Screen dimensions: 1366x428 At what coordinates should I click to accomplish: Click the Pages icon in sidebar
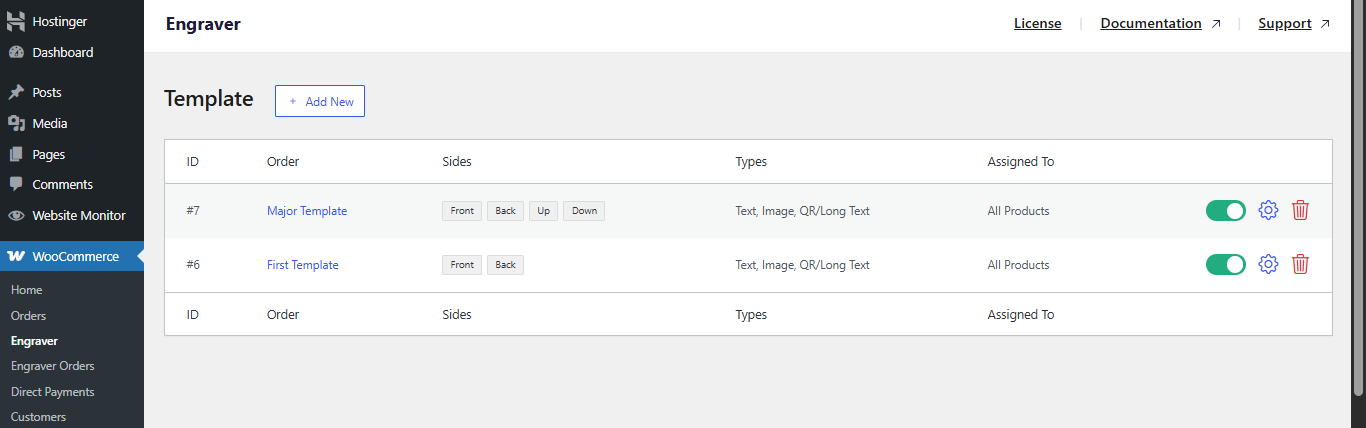point(16,154)
